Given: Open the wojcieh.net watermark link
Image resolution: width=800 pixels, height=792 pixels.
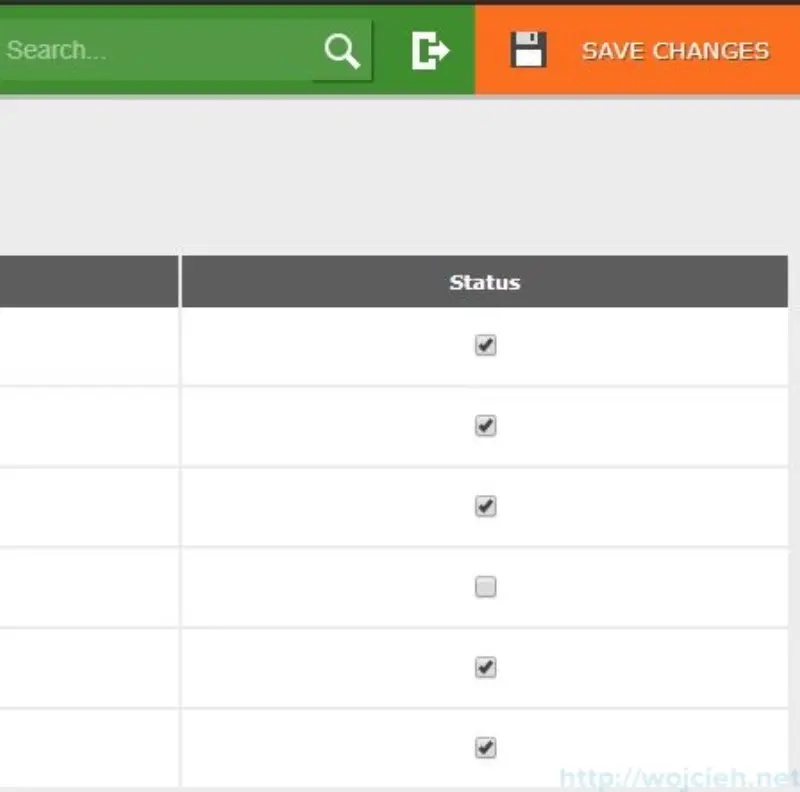Looking at the screenshot, I should (678, 777).
